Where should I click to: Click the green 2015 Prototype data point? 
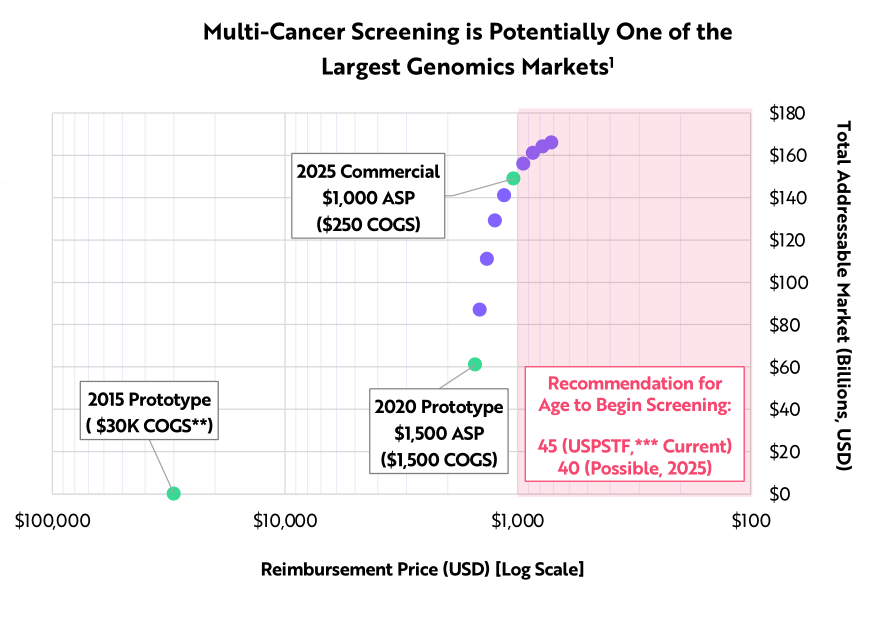(x=173, y=493)
